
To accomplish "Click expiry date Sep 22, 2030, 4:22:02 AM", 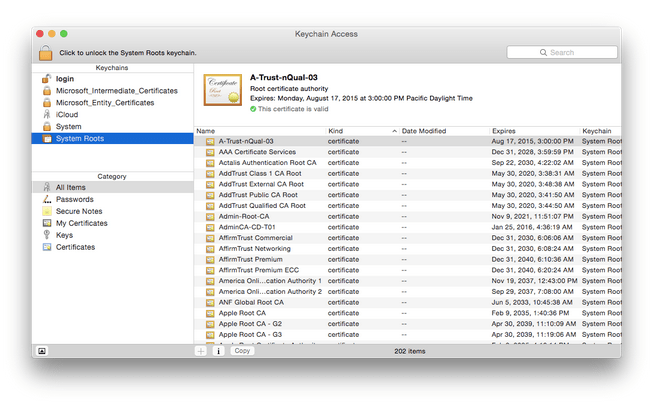I will 533,163.
